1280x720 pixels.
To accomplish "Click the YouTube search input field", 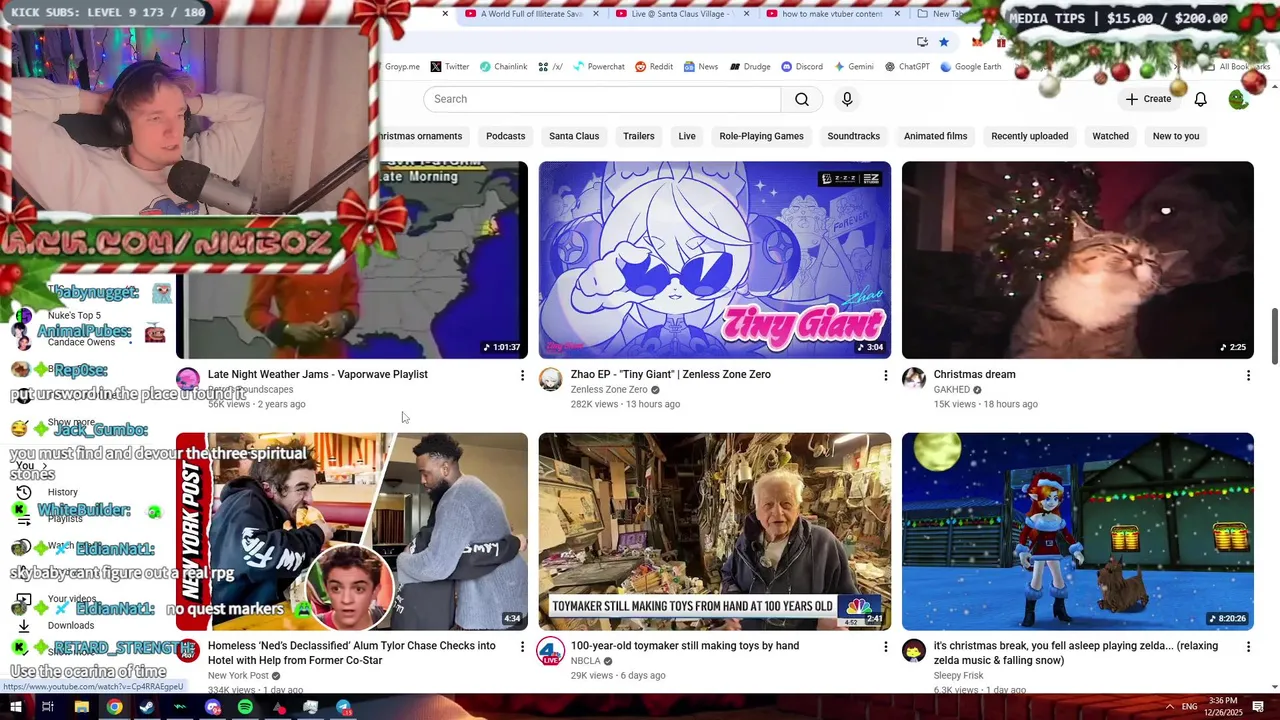I will (x=602, y=99).
